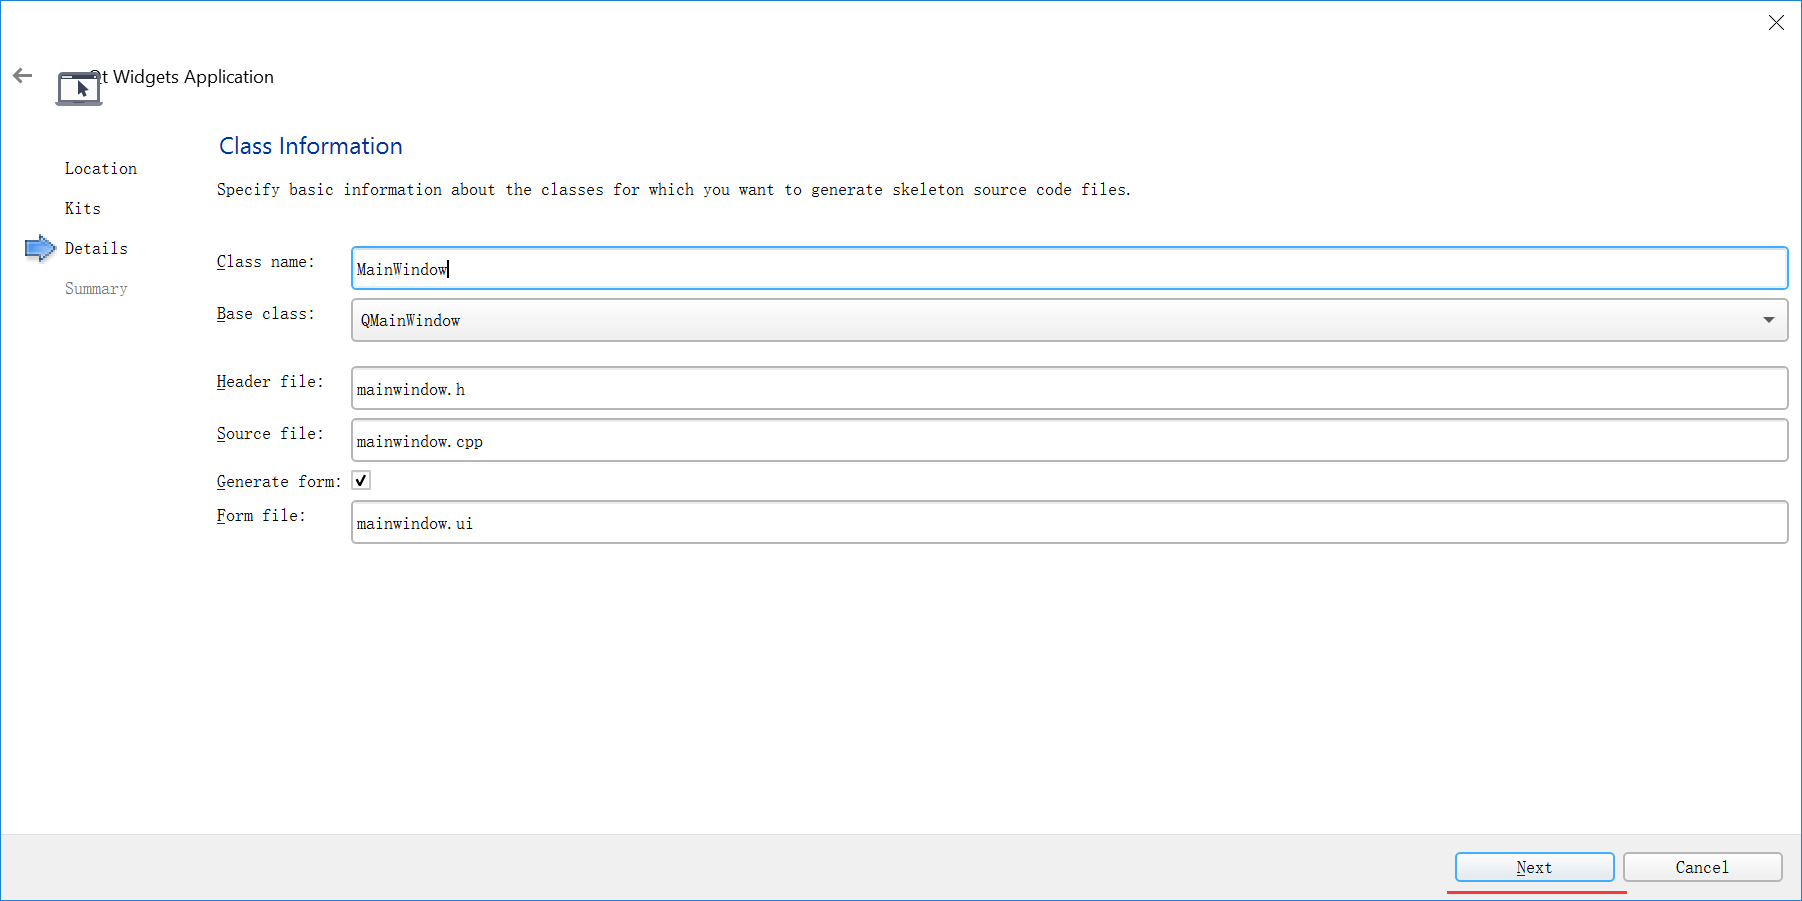Click the 'Specify basic information' description text
The height and width of the screenshot is (901, 1802).
point(673,190)
